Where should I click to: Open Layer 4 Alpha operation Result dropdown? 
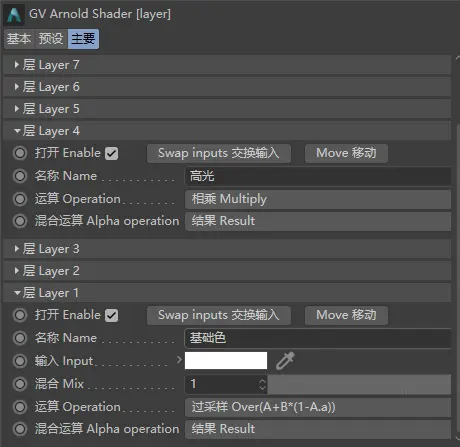click(318, 221)
